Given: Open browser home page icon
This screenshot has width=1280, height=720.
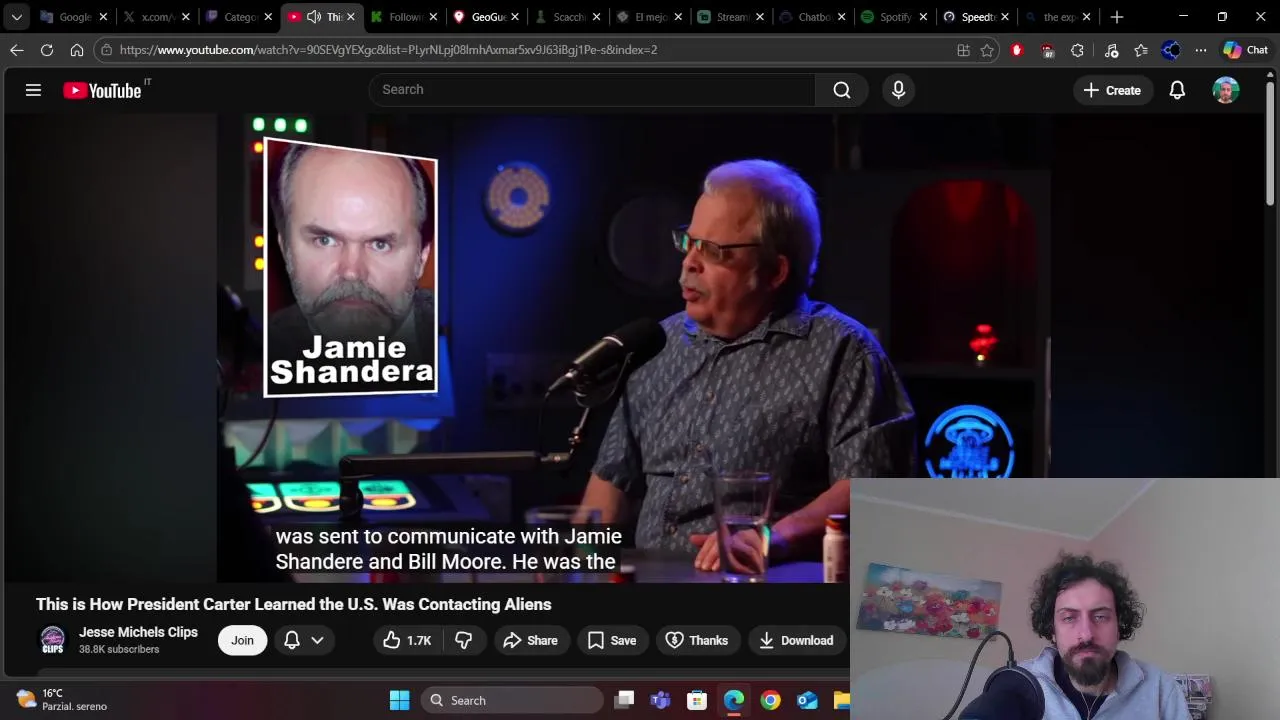Looking at the screenshot, I should coord(77,50).
